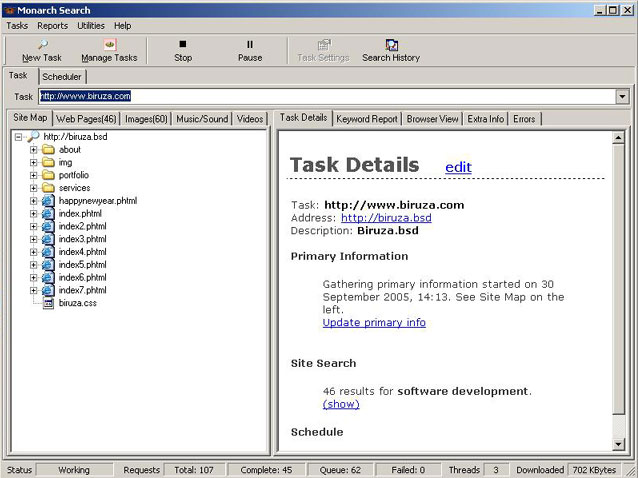Click the edit link beside Task Details

(458, 167)
